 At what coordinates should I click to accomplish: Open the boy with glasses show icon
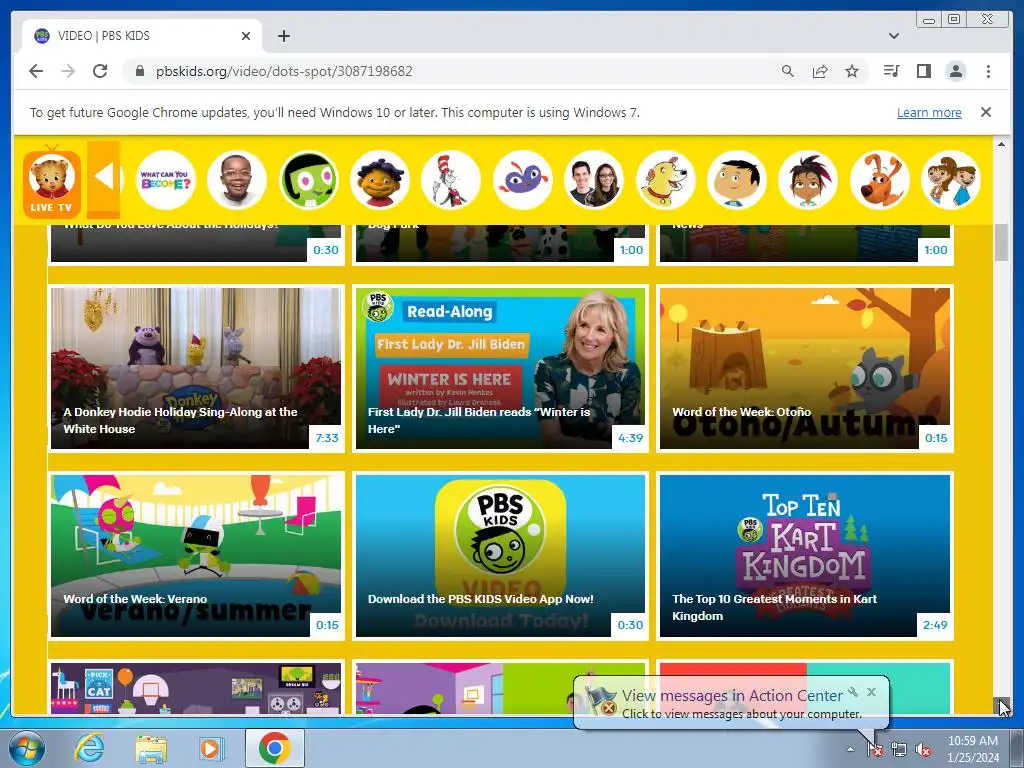236,180
